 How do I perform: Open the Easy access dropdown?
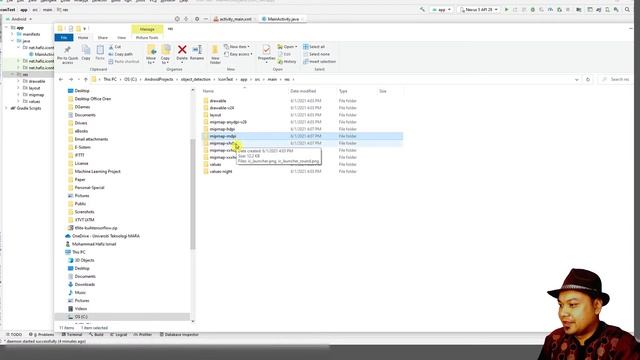point(238,54)
